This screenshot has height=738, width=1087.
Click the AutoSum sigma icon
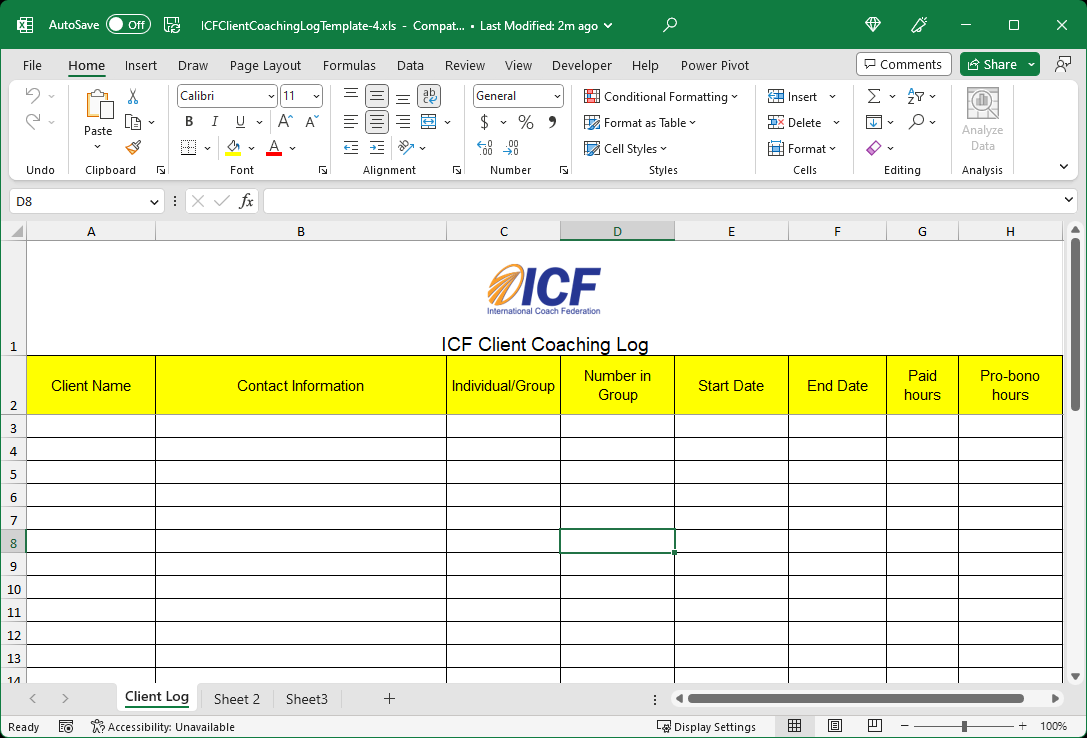(874, 97)
